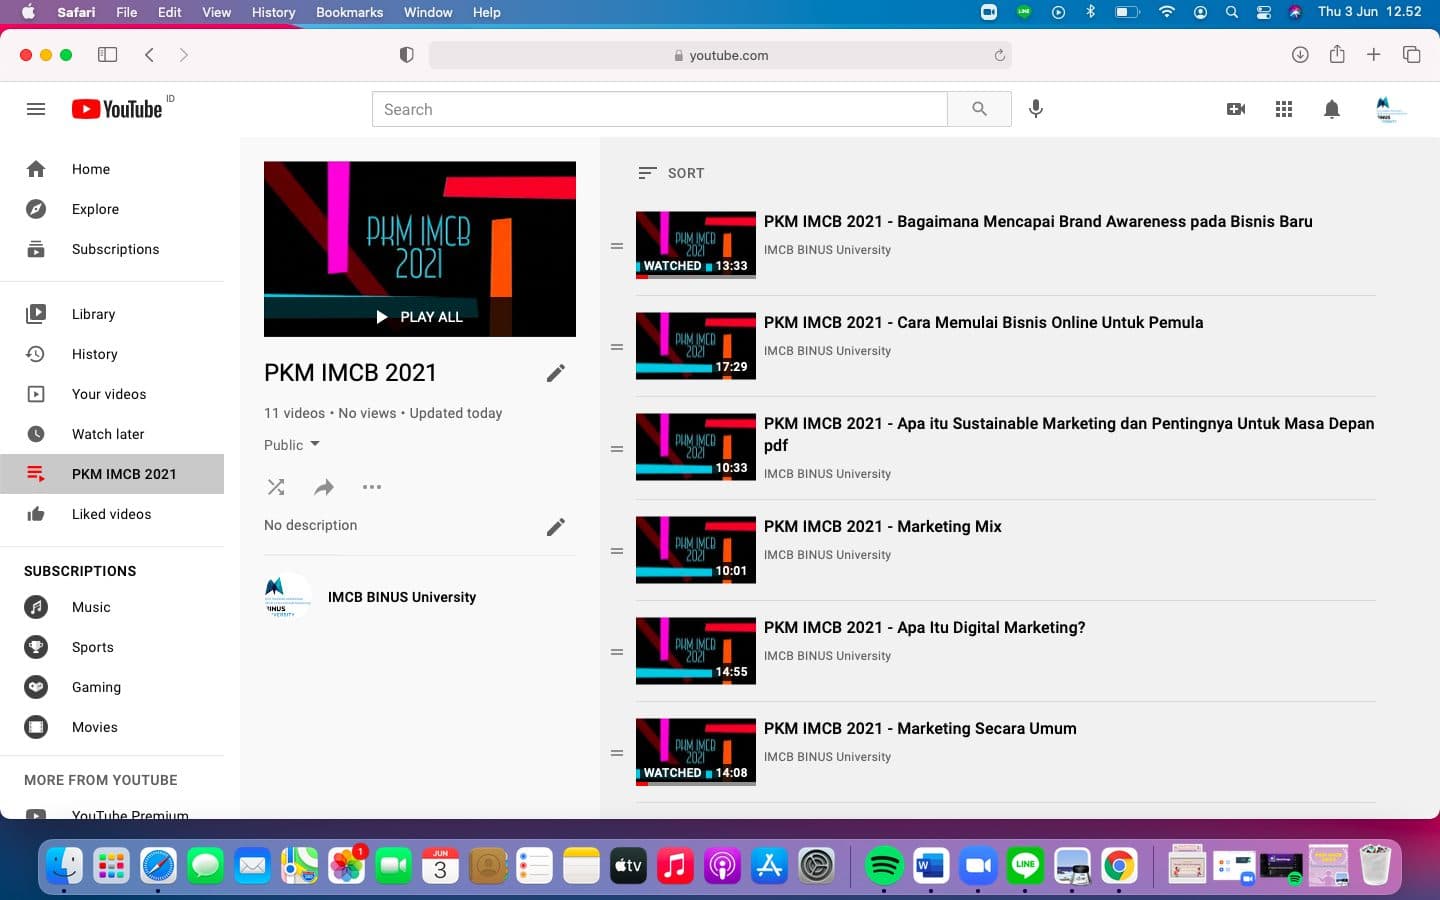Screen dimensions: 1440x900
Task: Open the Safari app menu
Action: 76,12
